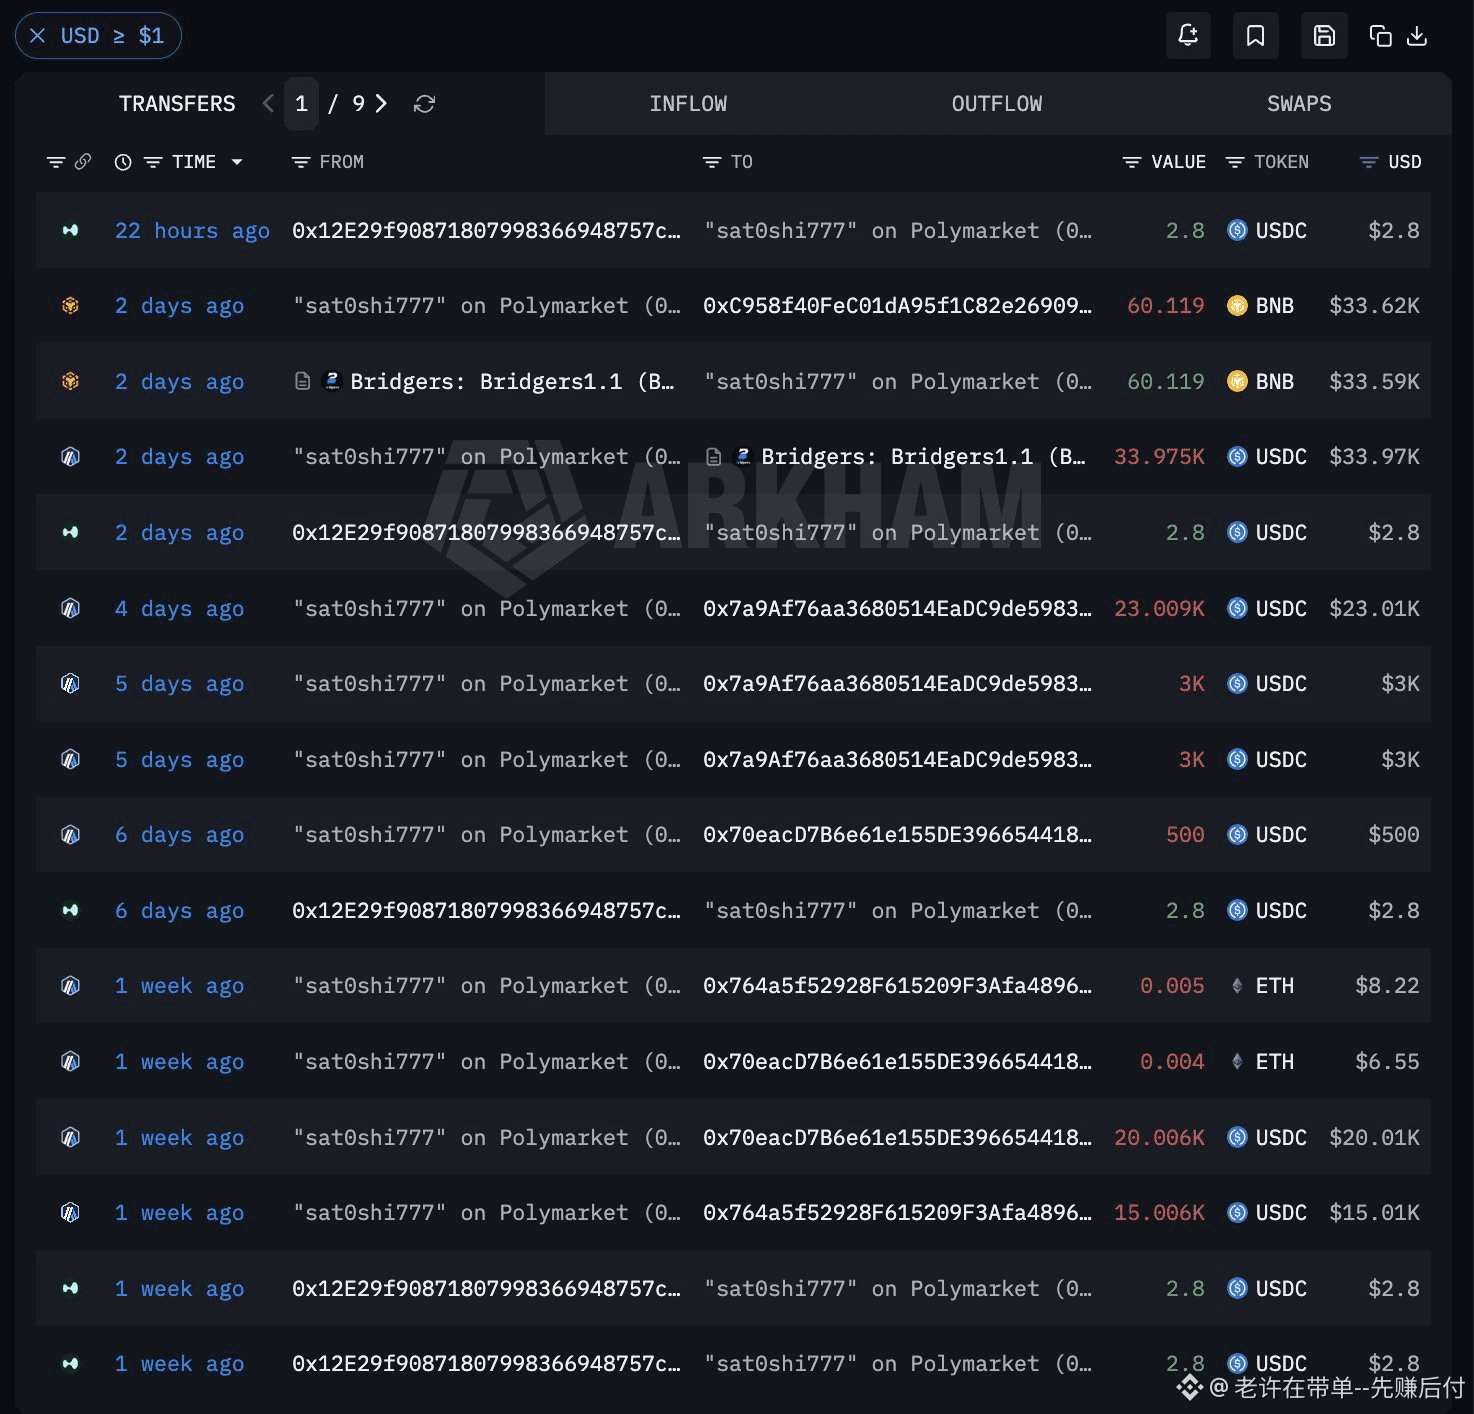
Task: Click USDC token in the $500 row
Action: click(x=1267, y=835)
